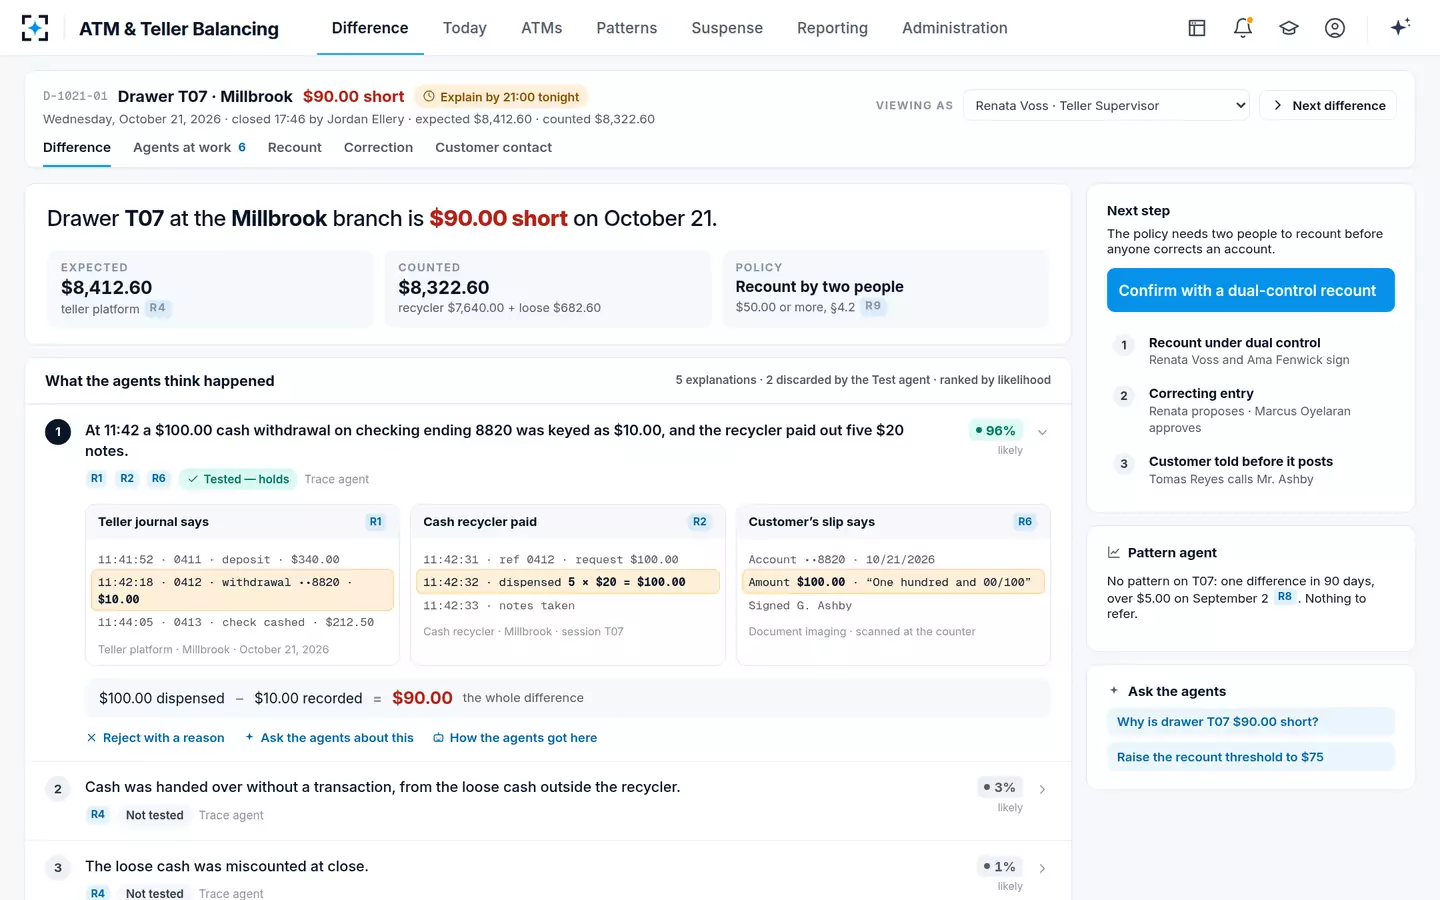Select the Reporting tab
The height and width of the screenshot is (900, 1440).
coord(832,28)
